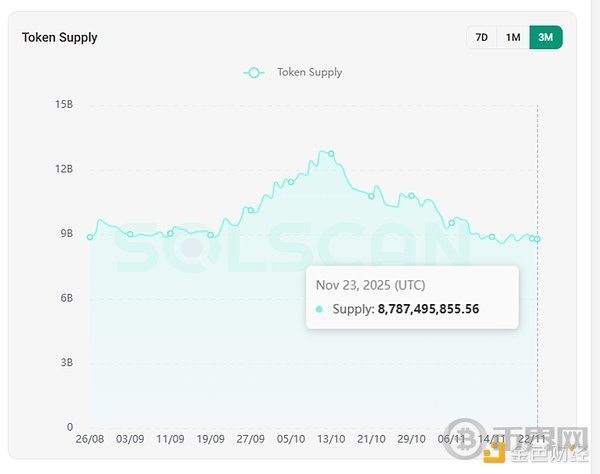The height and width of the screenshot is (474, 600).
Task: Toggle the Token Supply legend marker icon
Action: coord(254,72)
